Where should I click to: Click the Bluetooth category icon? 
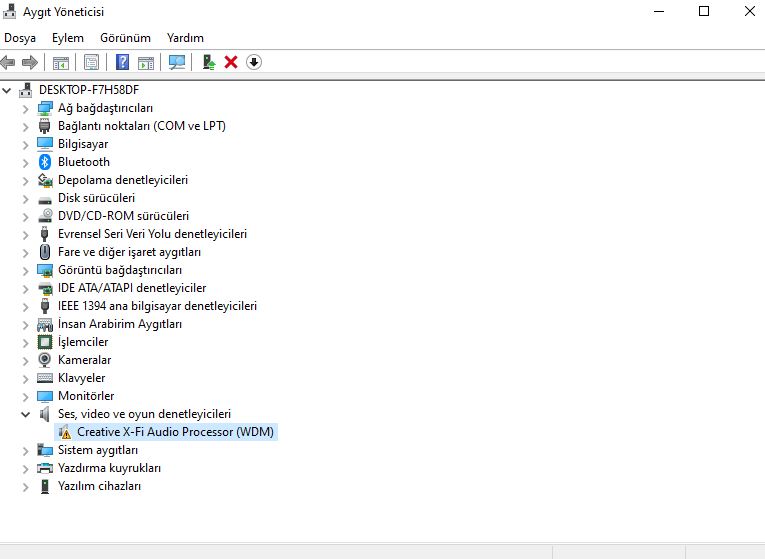tap(45, 162)
